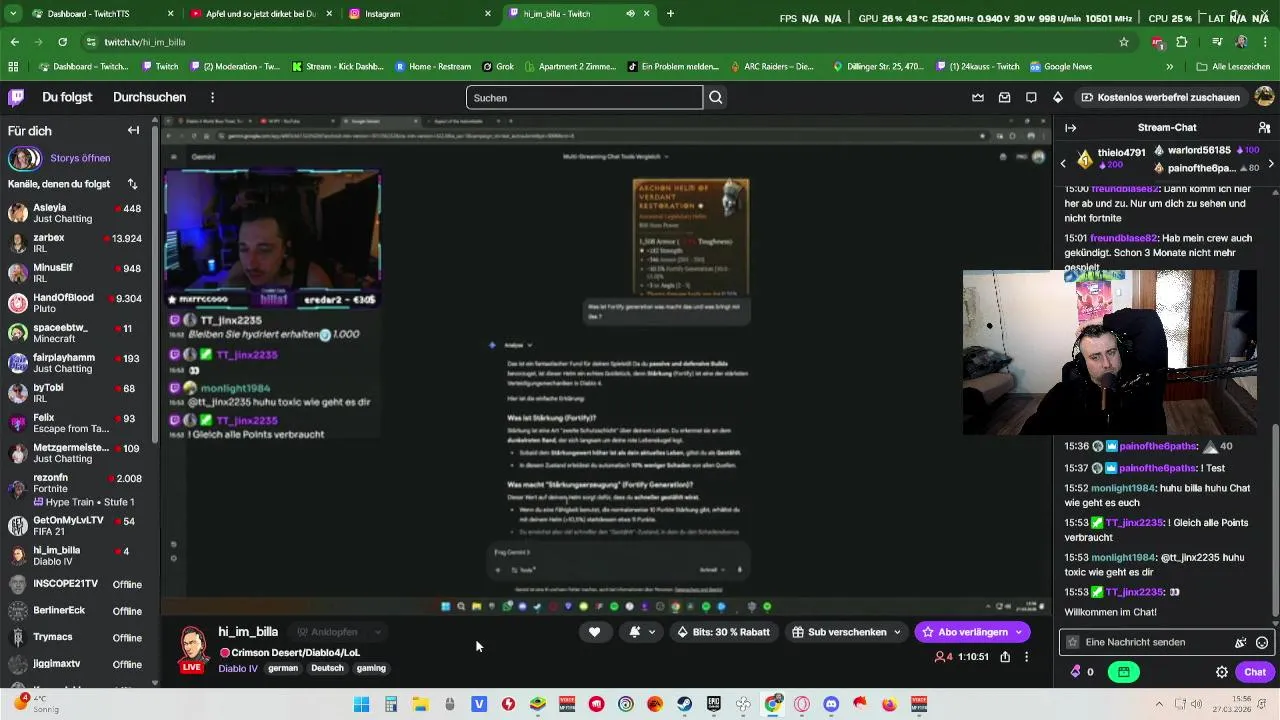Click the search magnifier button
This screenshot has width=1280, height=720.
716,97
